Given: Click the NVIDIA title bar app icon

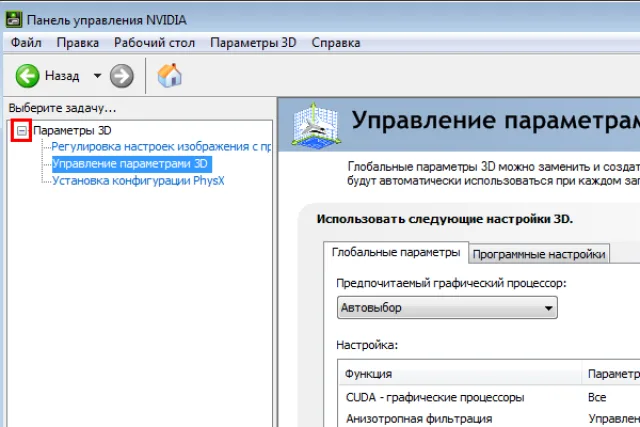Looking at the screenshot, I should [x=13, y=20].
